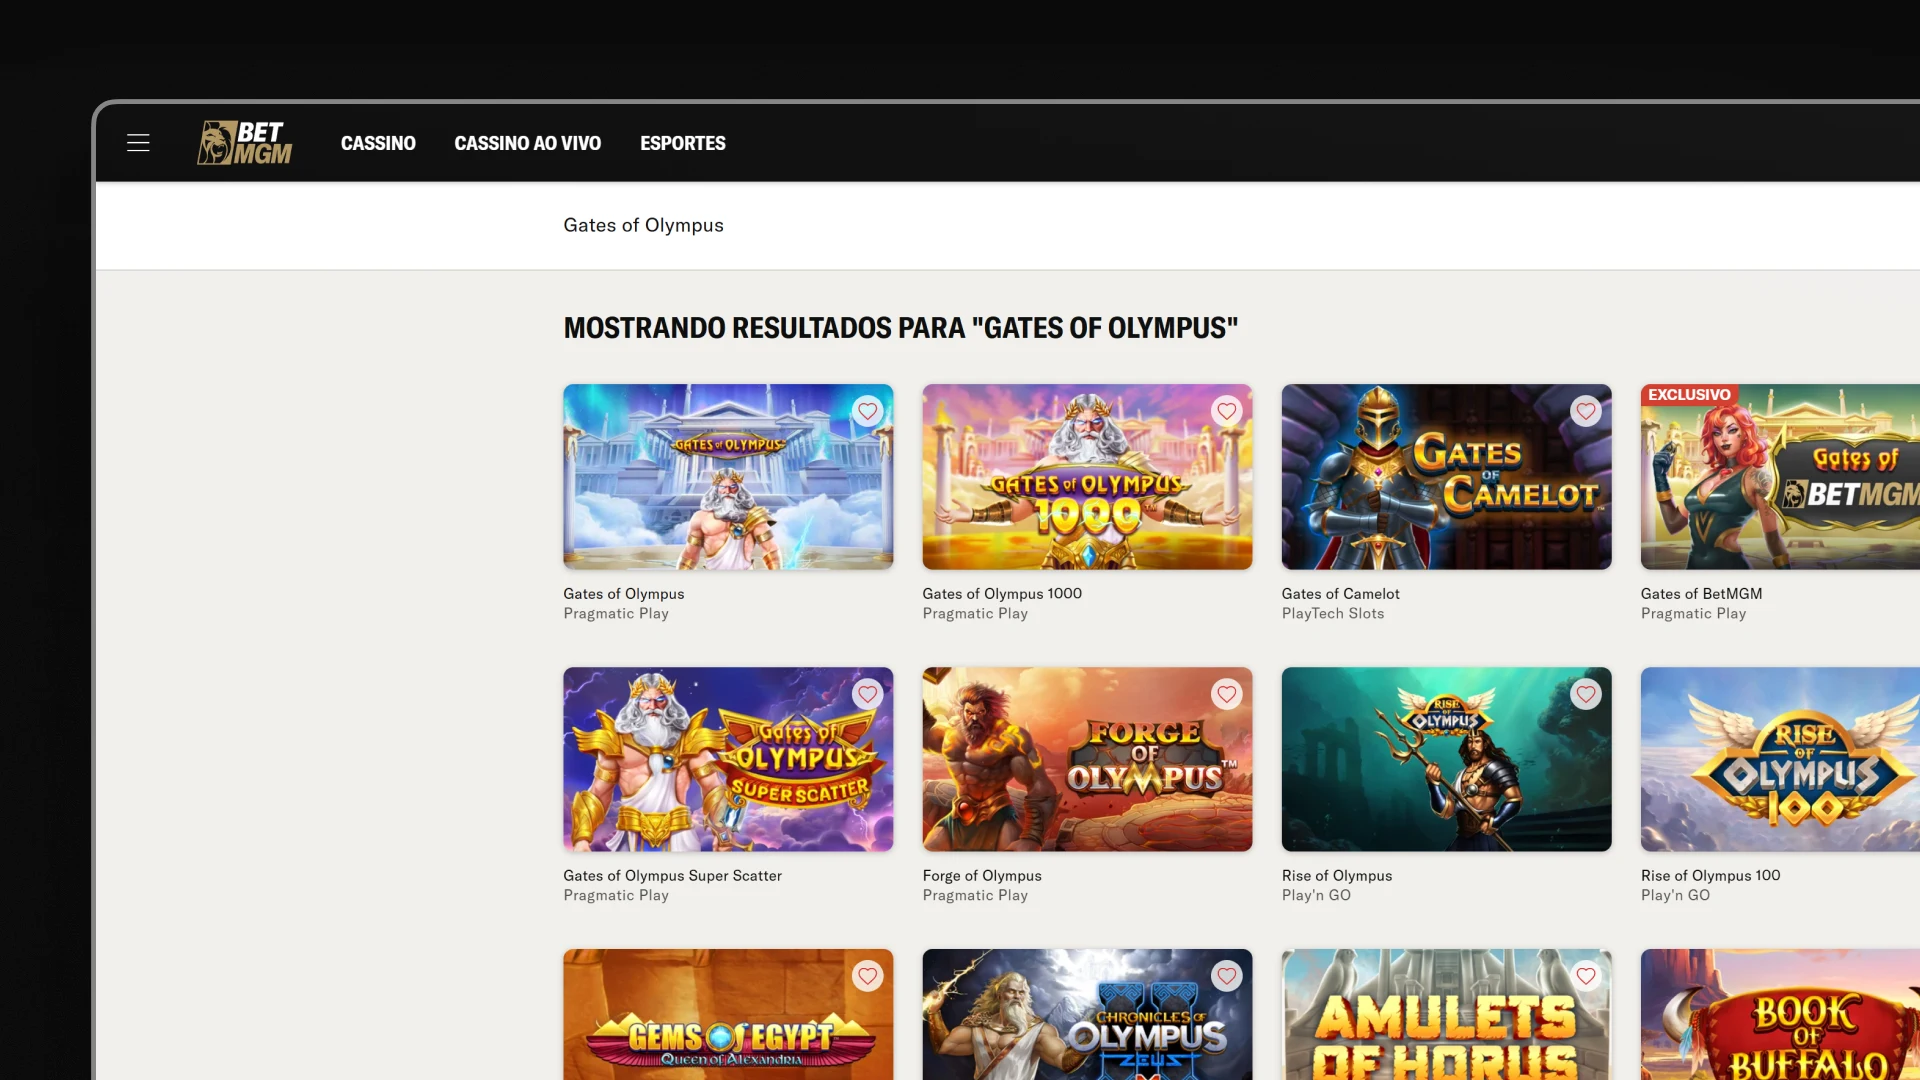Heart the Chronicles of Olympus Zeus game
Viewport: 1920px width, 1080px height.
(1226, 976)
